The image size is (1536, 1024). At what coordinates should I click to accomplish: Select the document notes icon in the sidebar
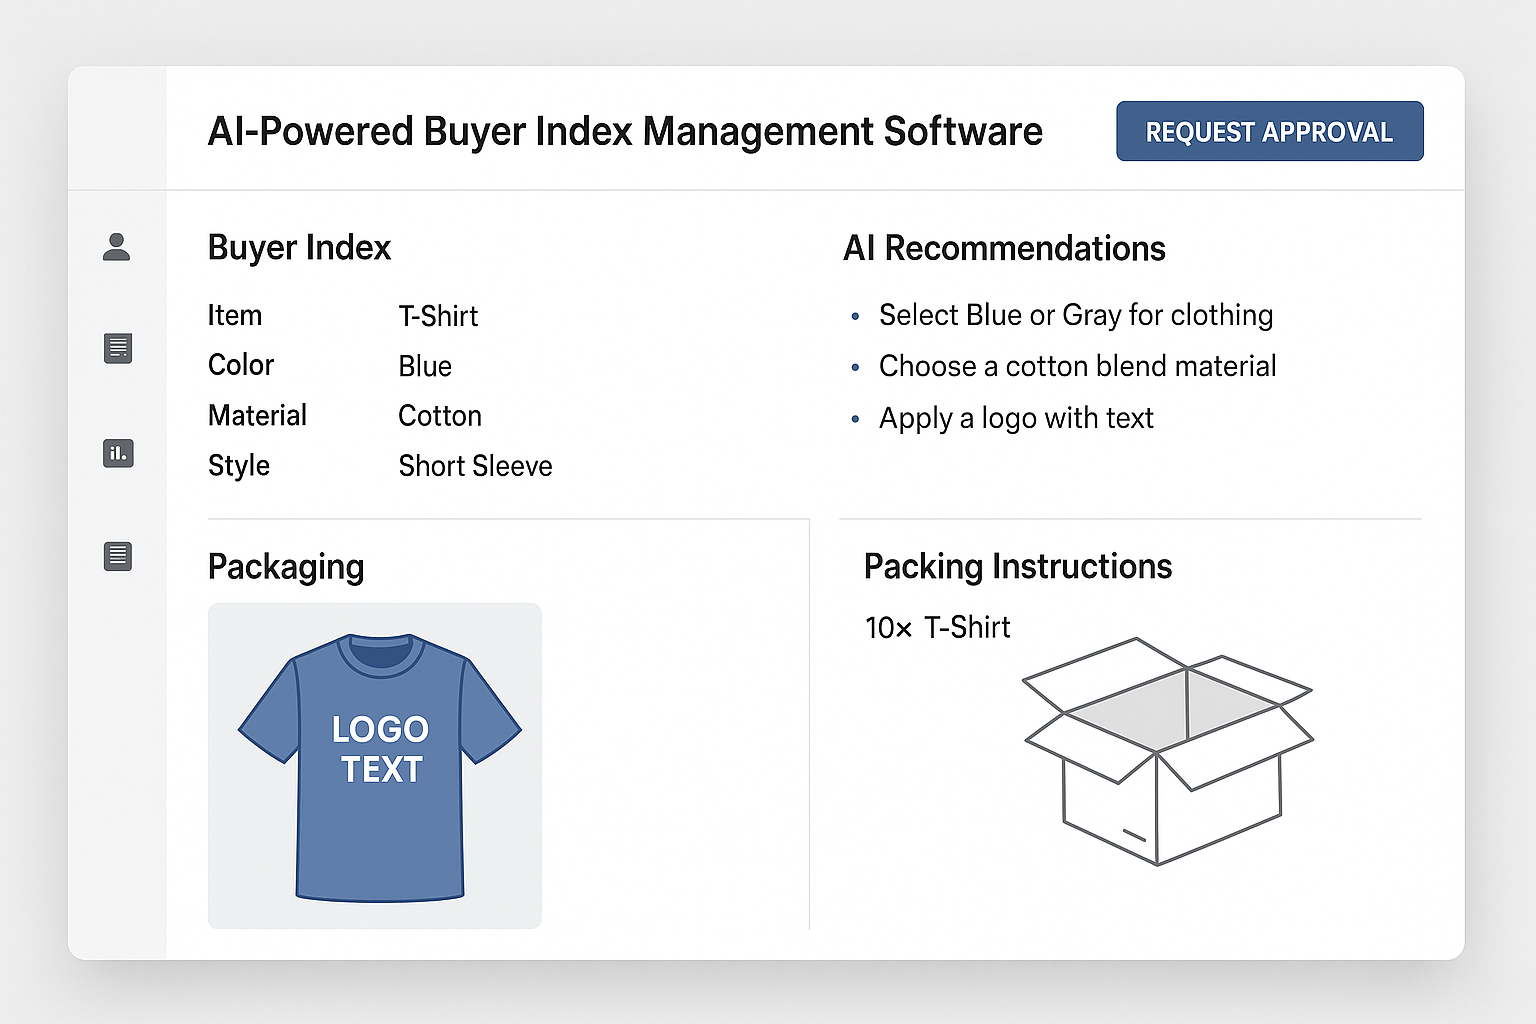117,348
